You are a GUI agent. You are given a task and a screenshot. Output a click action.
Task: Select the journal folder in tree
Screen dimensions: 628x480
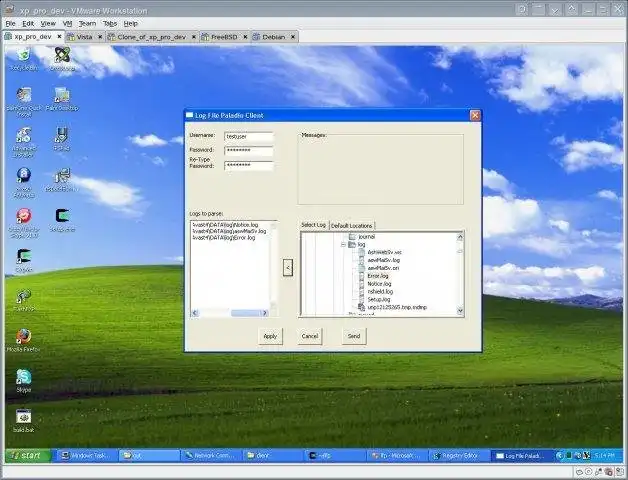point(366,237)
